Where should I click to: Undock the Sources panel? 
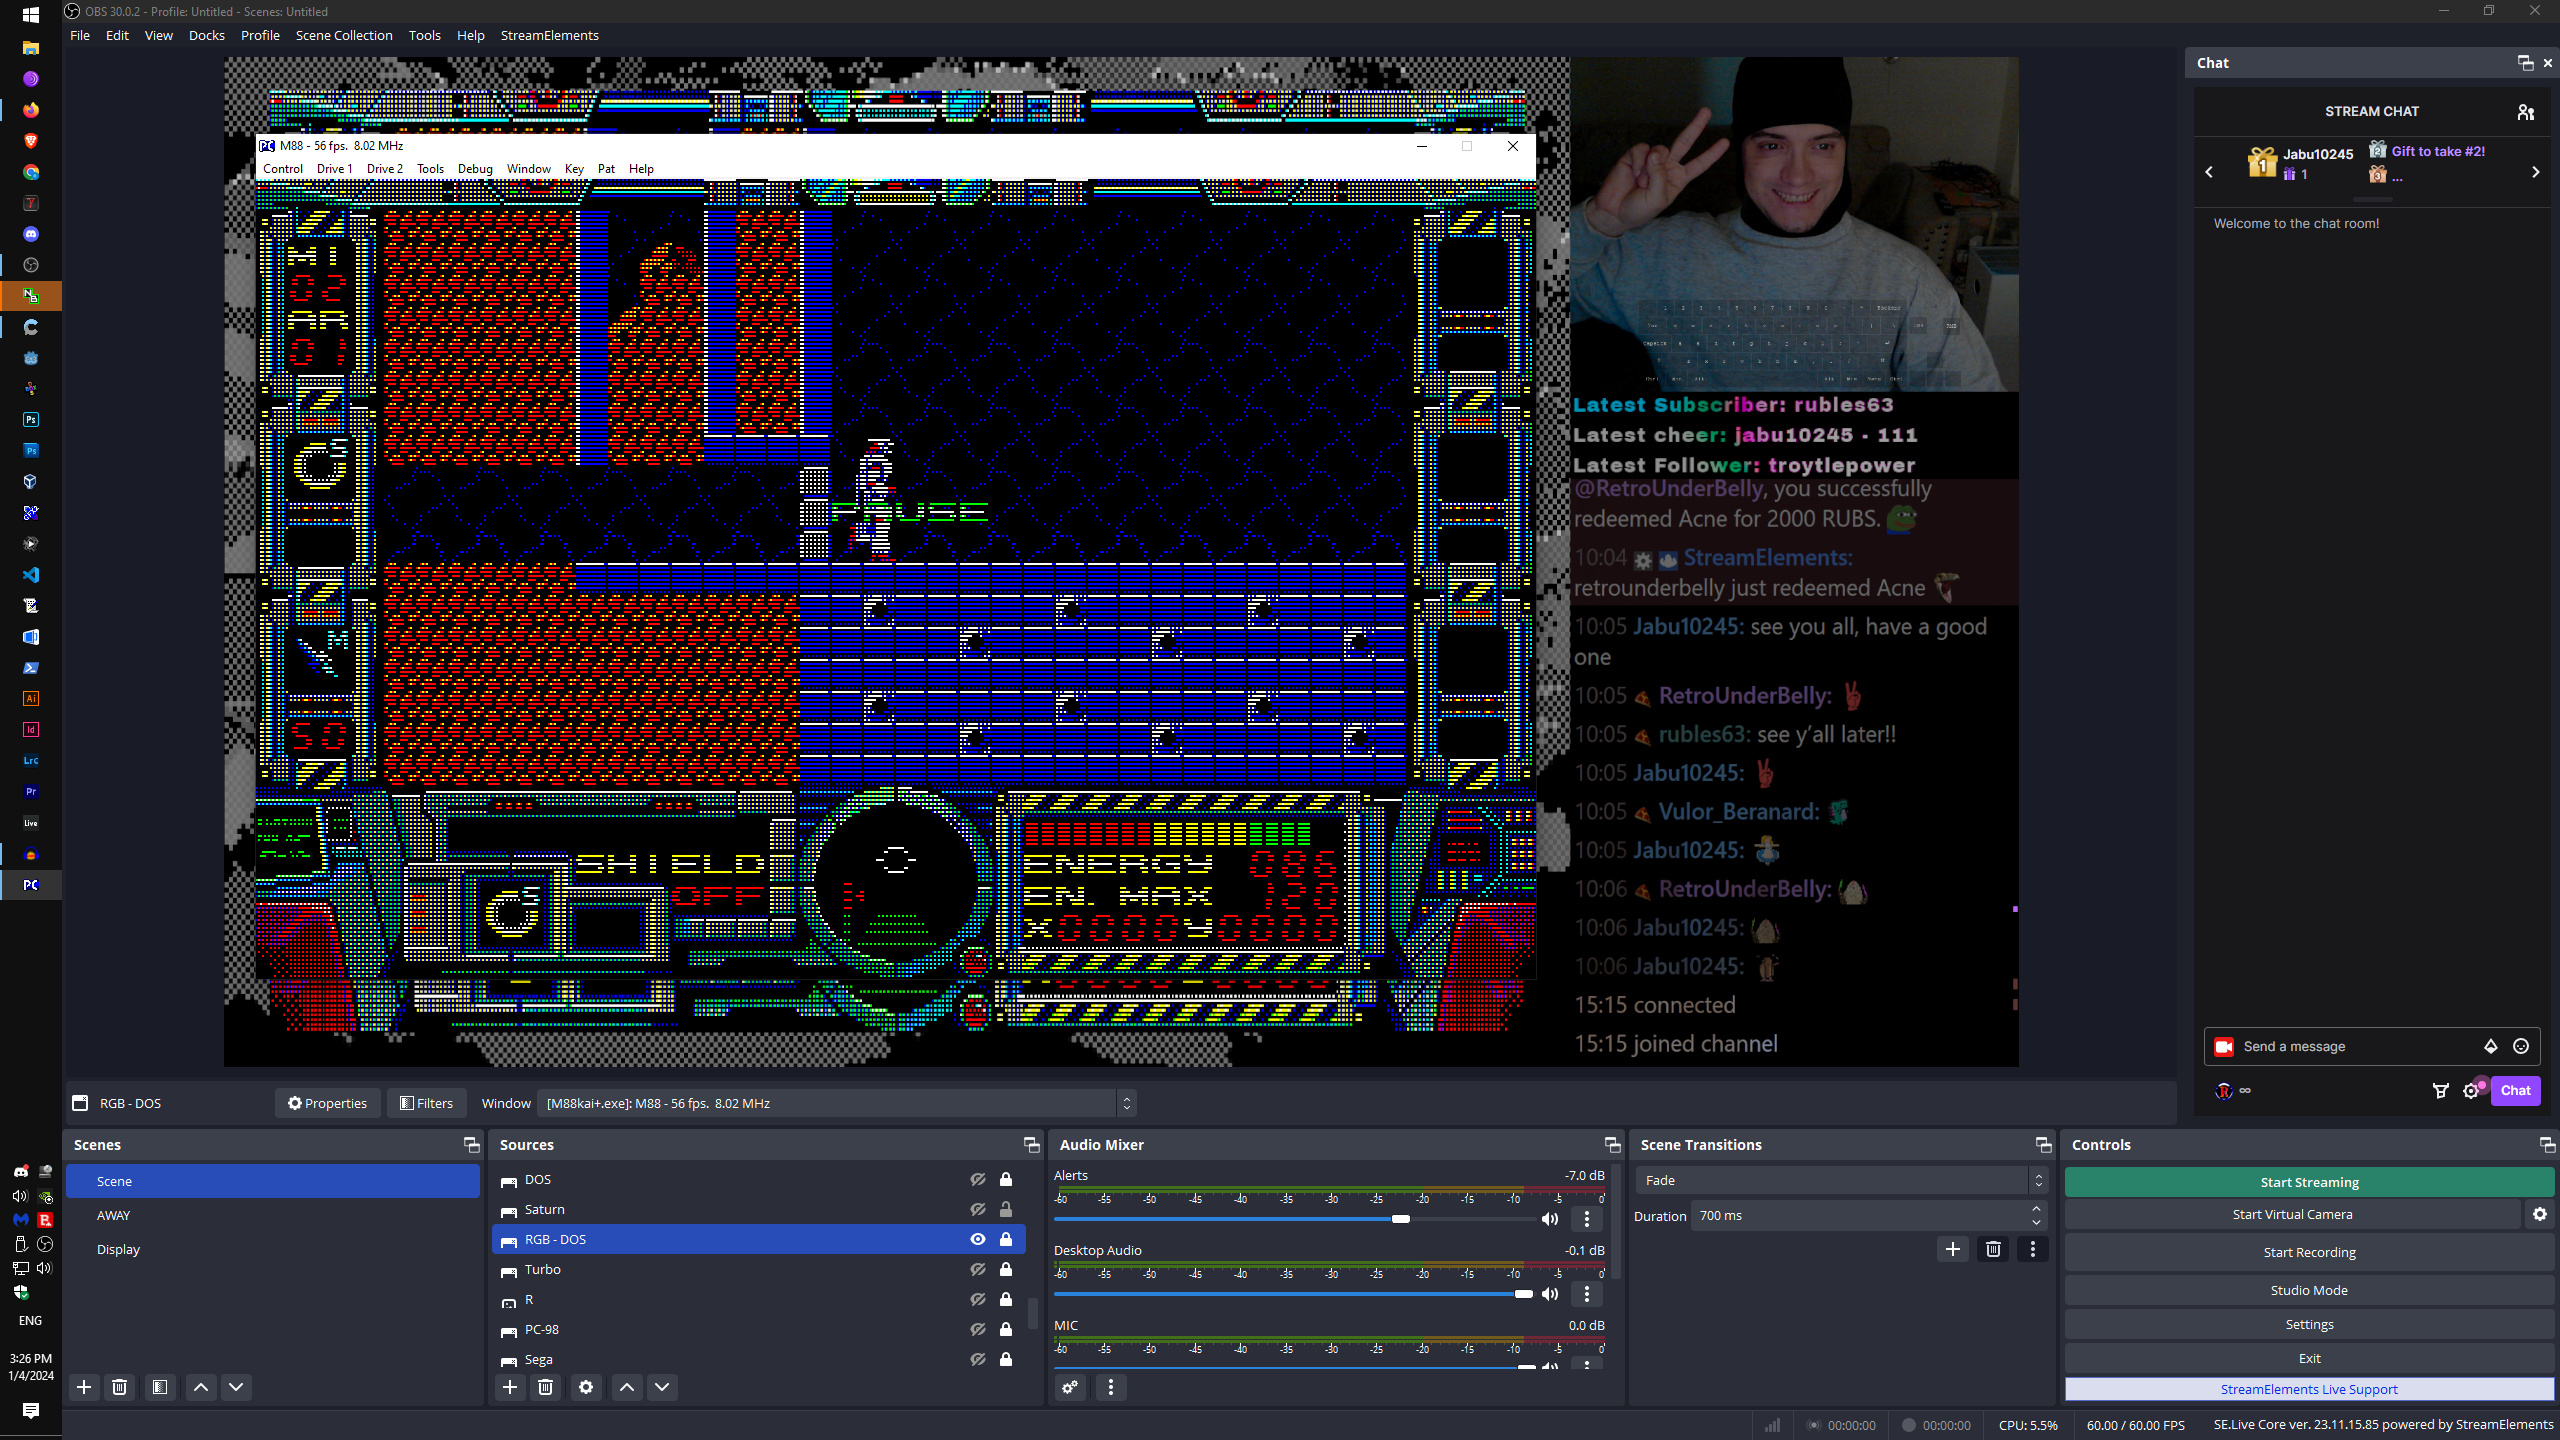coord(1031,1145)
